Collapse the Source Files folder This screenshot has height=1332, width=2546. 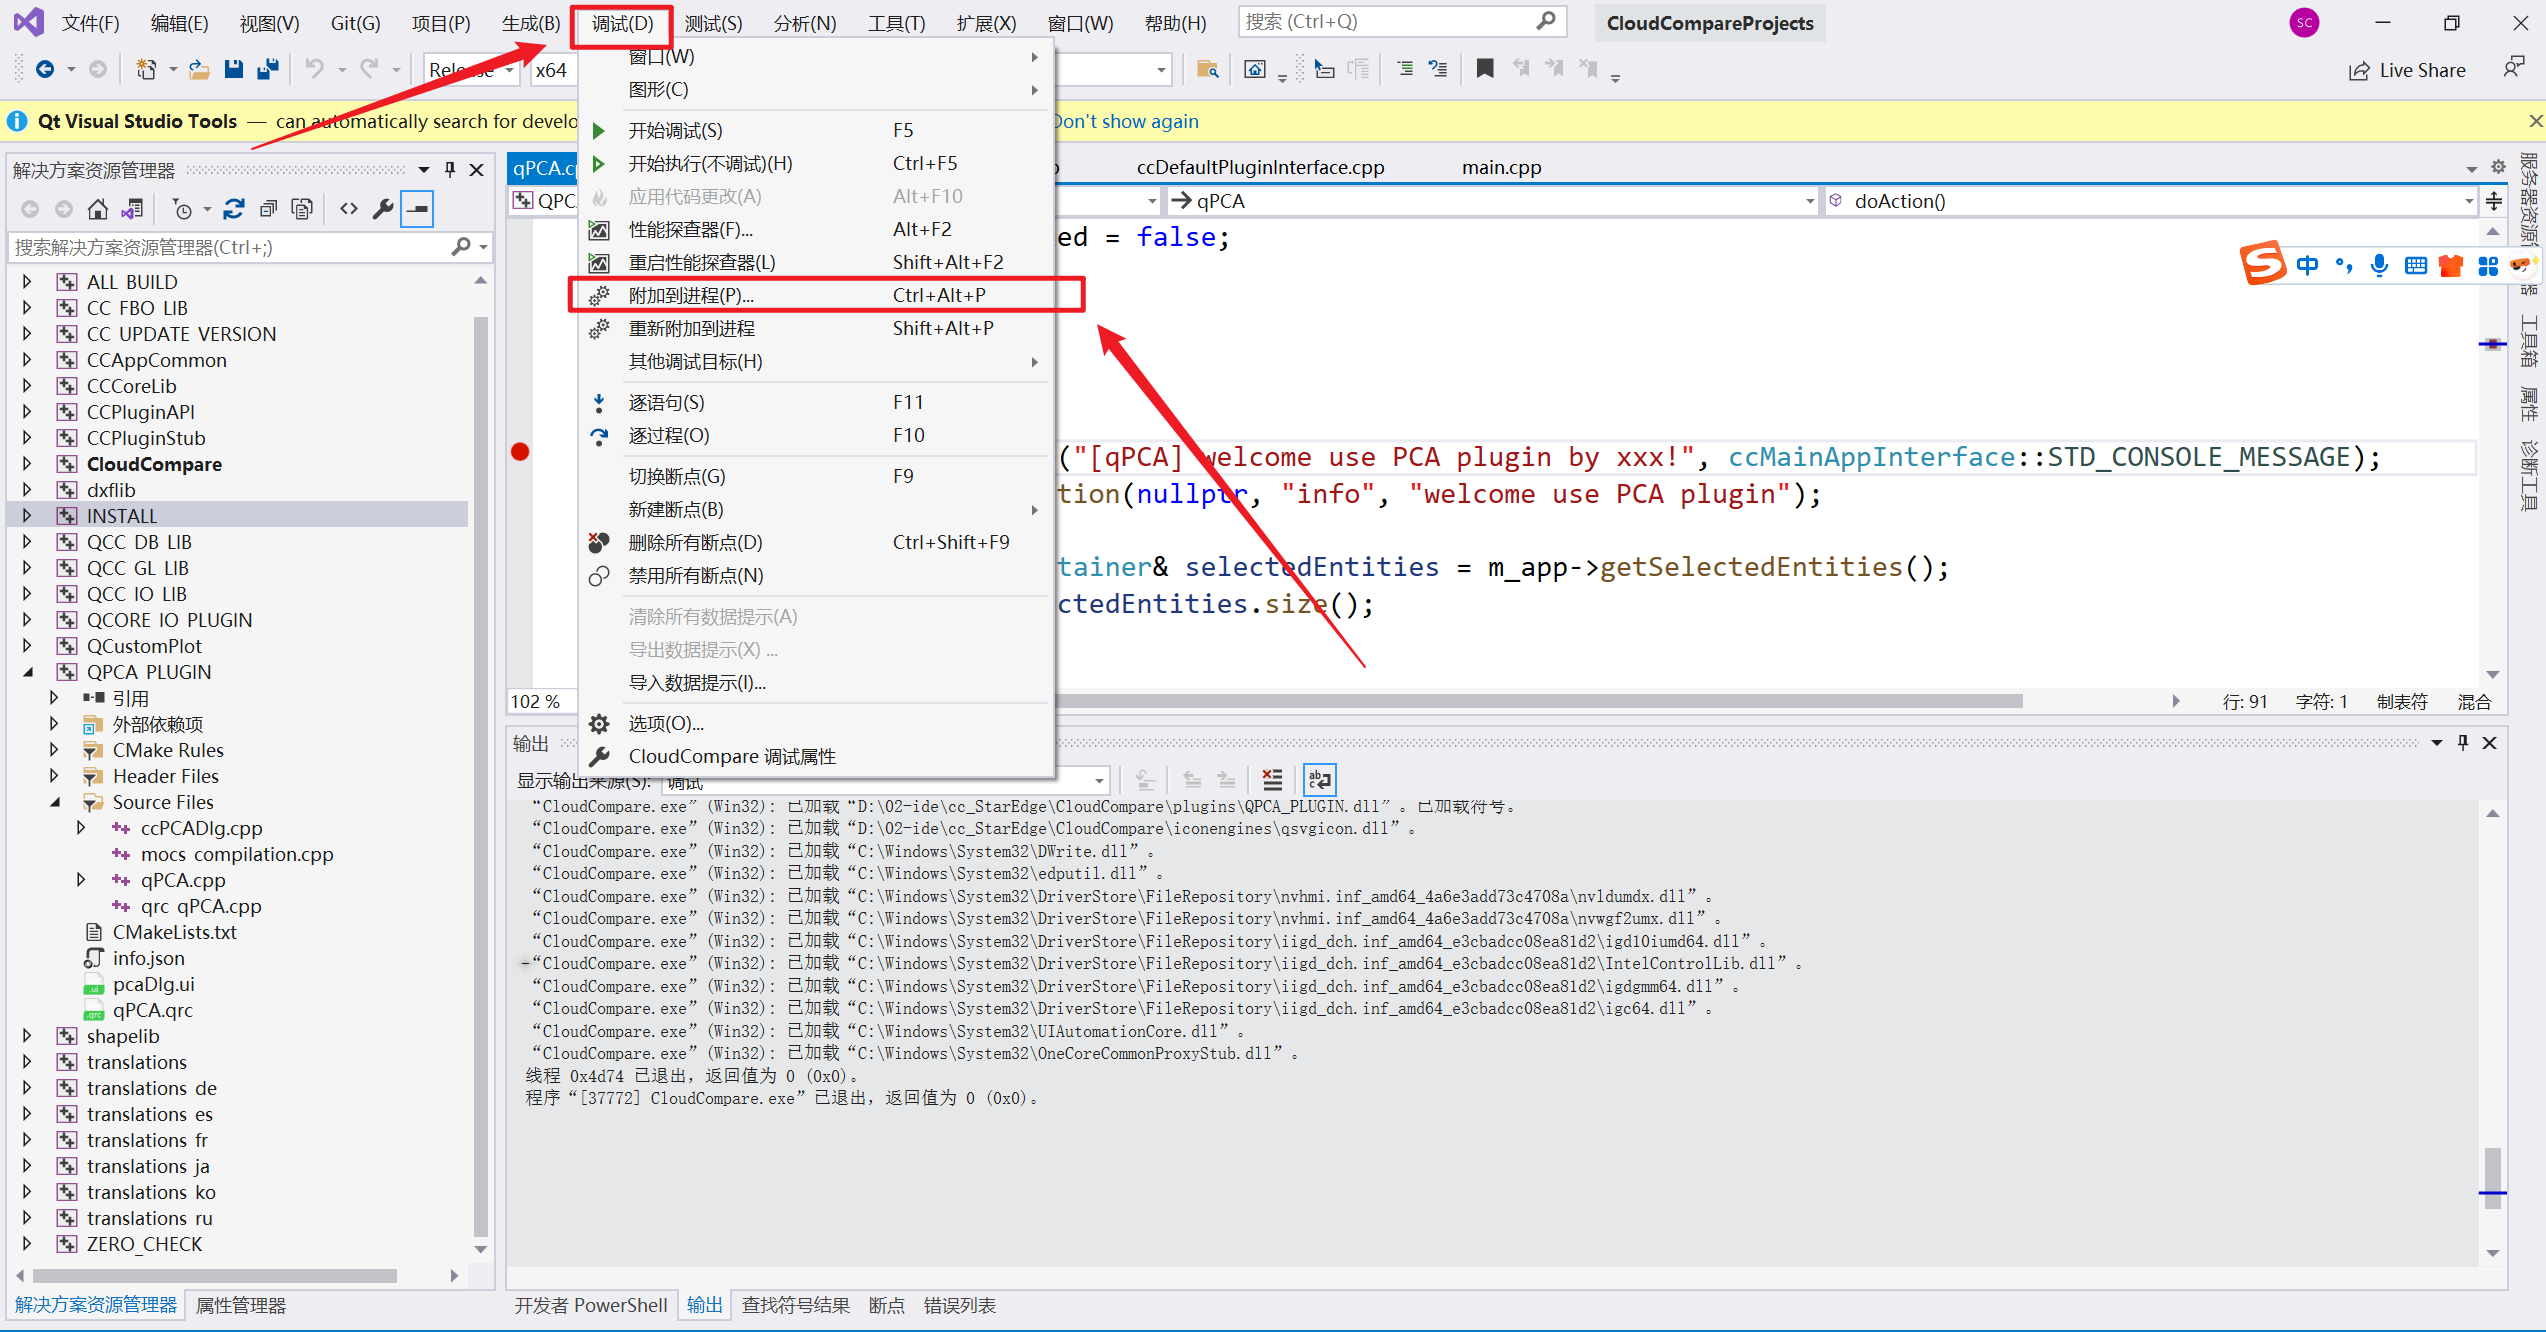55,802
